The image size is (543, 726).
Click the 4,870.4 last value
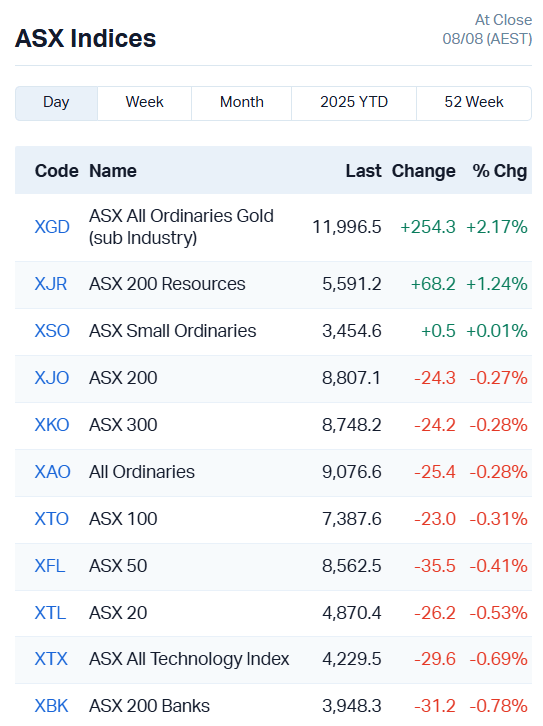point(352,613)
